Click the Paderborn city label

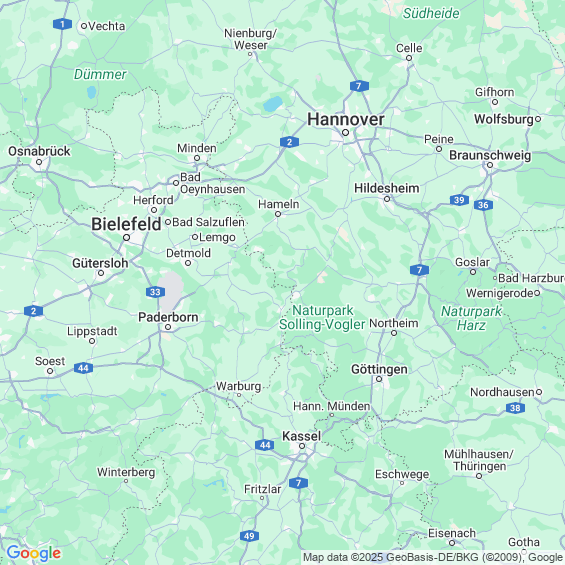tap(168, 317)
